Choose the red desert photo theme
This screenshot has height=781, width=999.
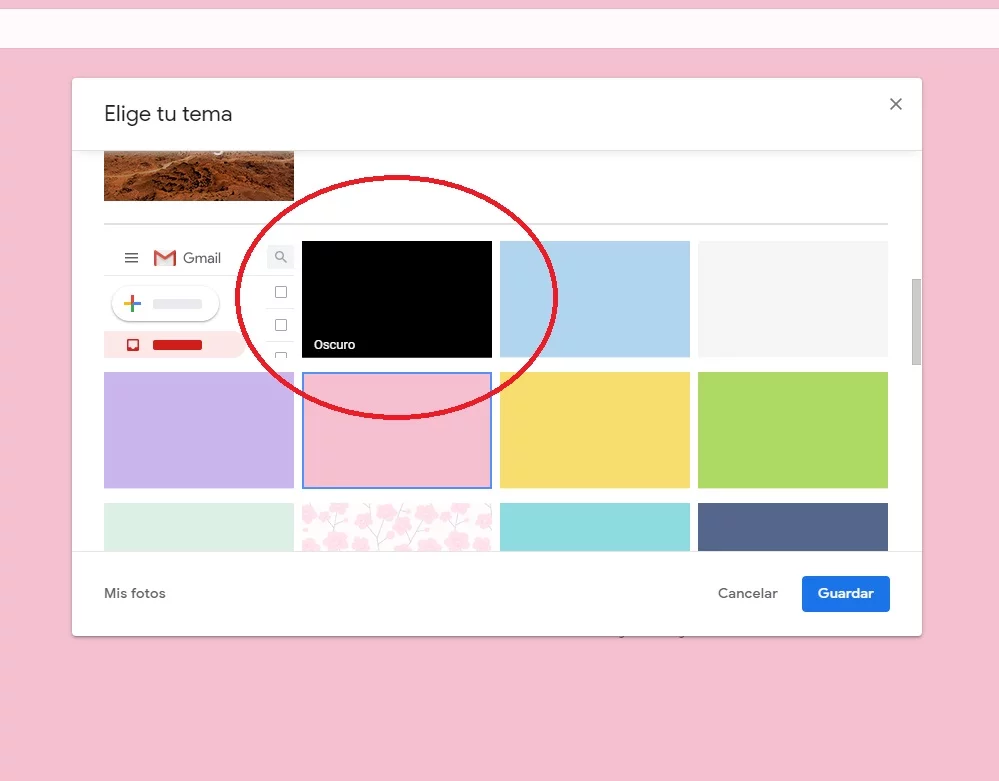pos(199,176)
